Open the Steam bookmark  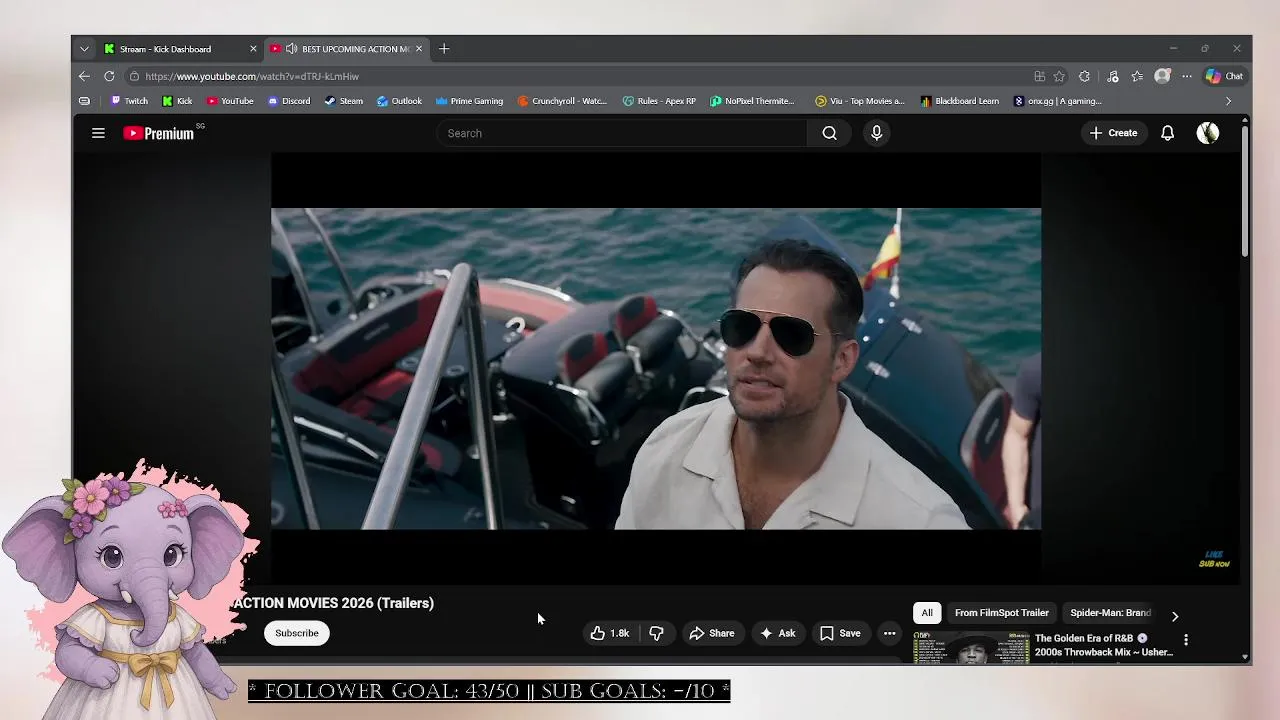(344, 101)
